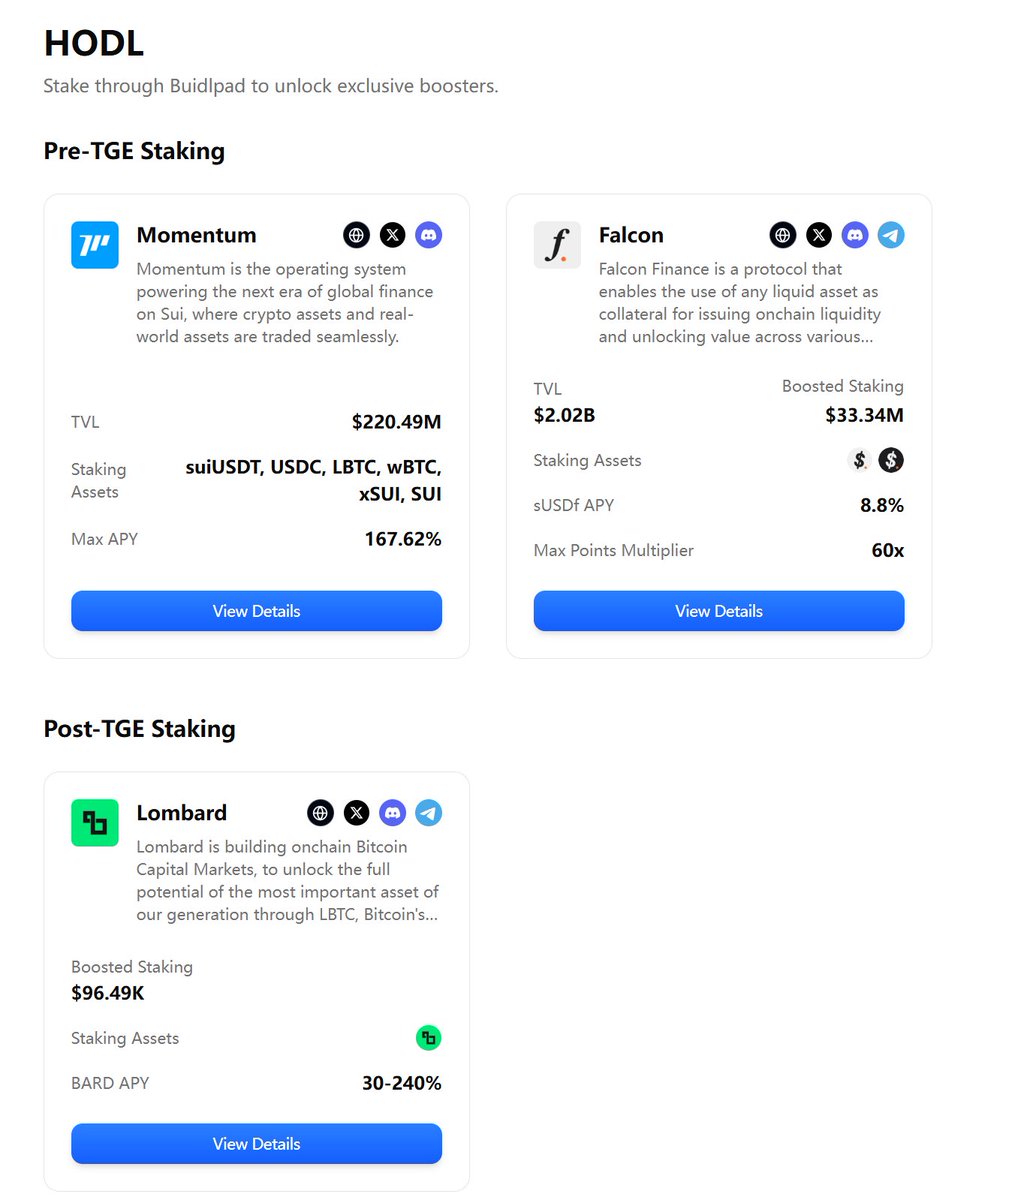
Task: Click the green Lombard project logo
Action: tap(95, 823)
